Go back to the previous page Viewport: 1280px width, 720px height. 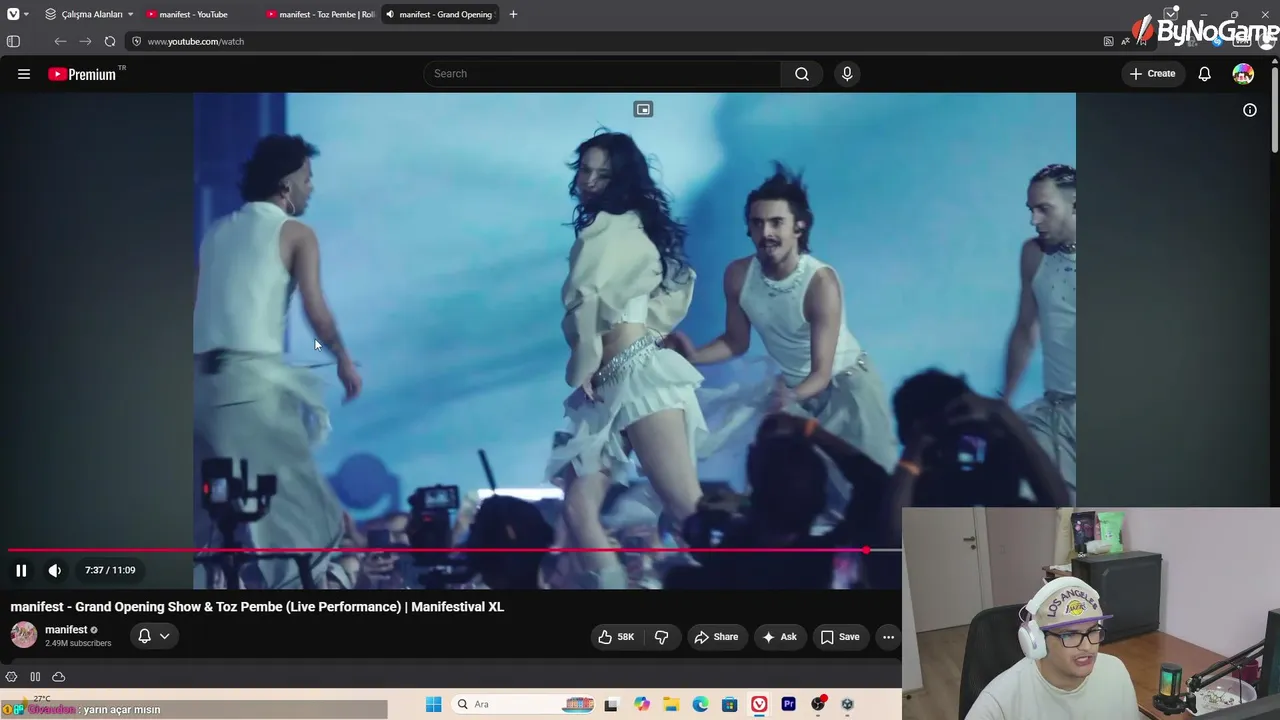(x=60, y=41)
